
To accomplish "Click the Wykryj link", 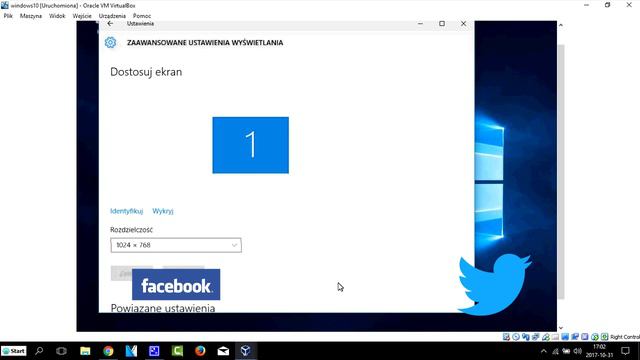I will [x=163, y=211].
